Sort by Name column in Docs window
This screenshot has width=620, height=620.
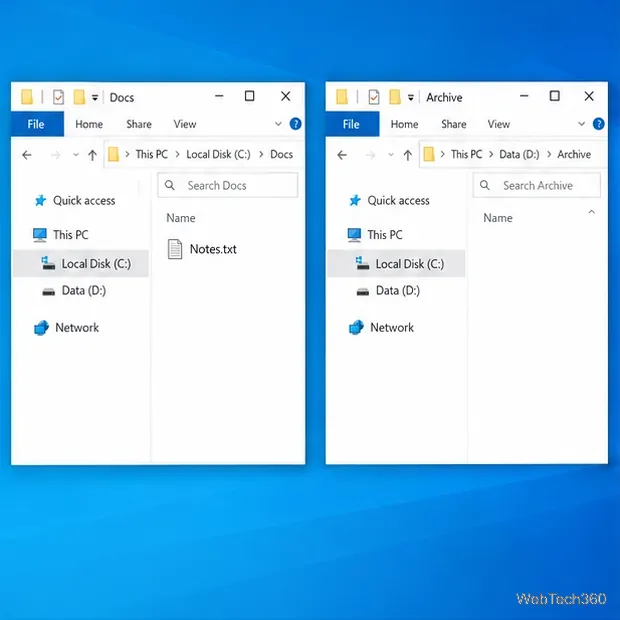point(181,218)
